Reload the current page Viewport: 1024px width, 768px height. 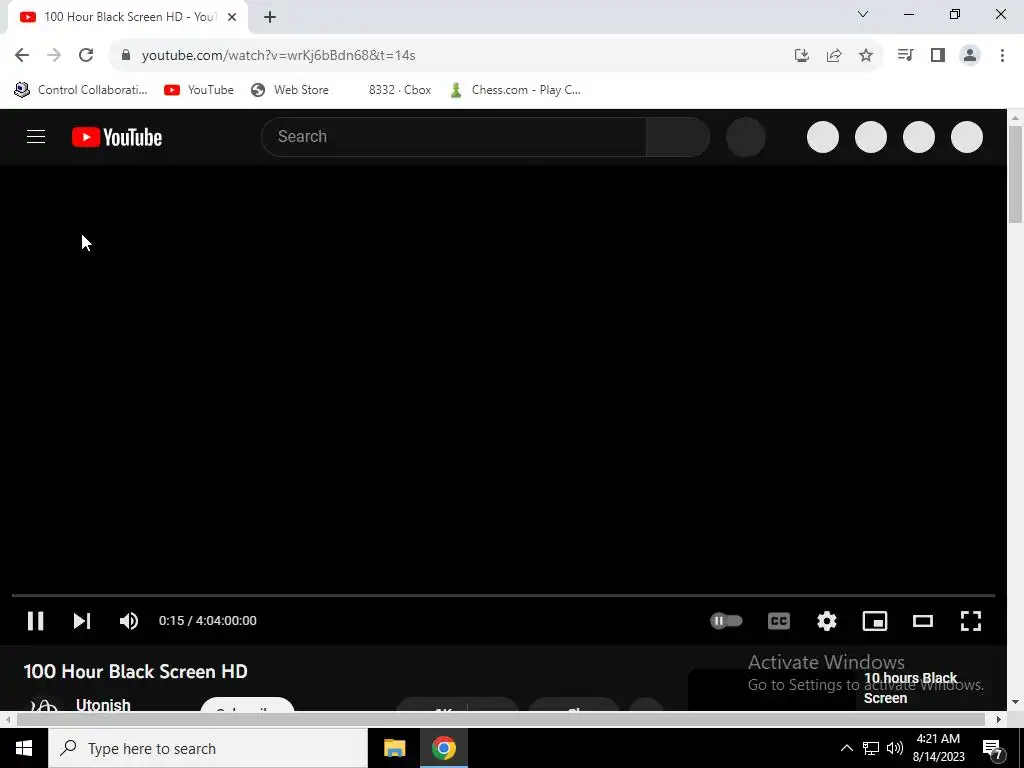pyautogui.click(x=86, y=55)
